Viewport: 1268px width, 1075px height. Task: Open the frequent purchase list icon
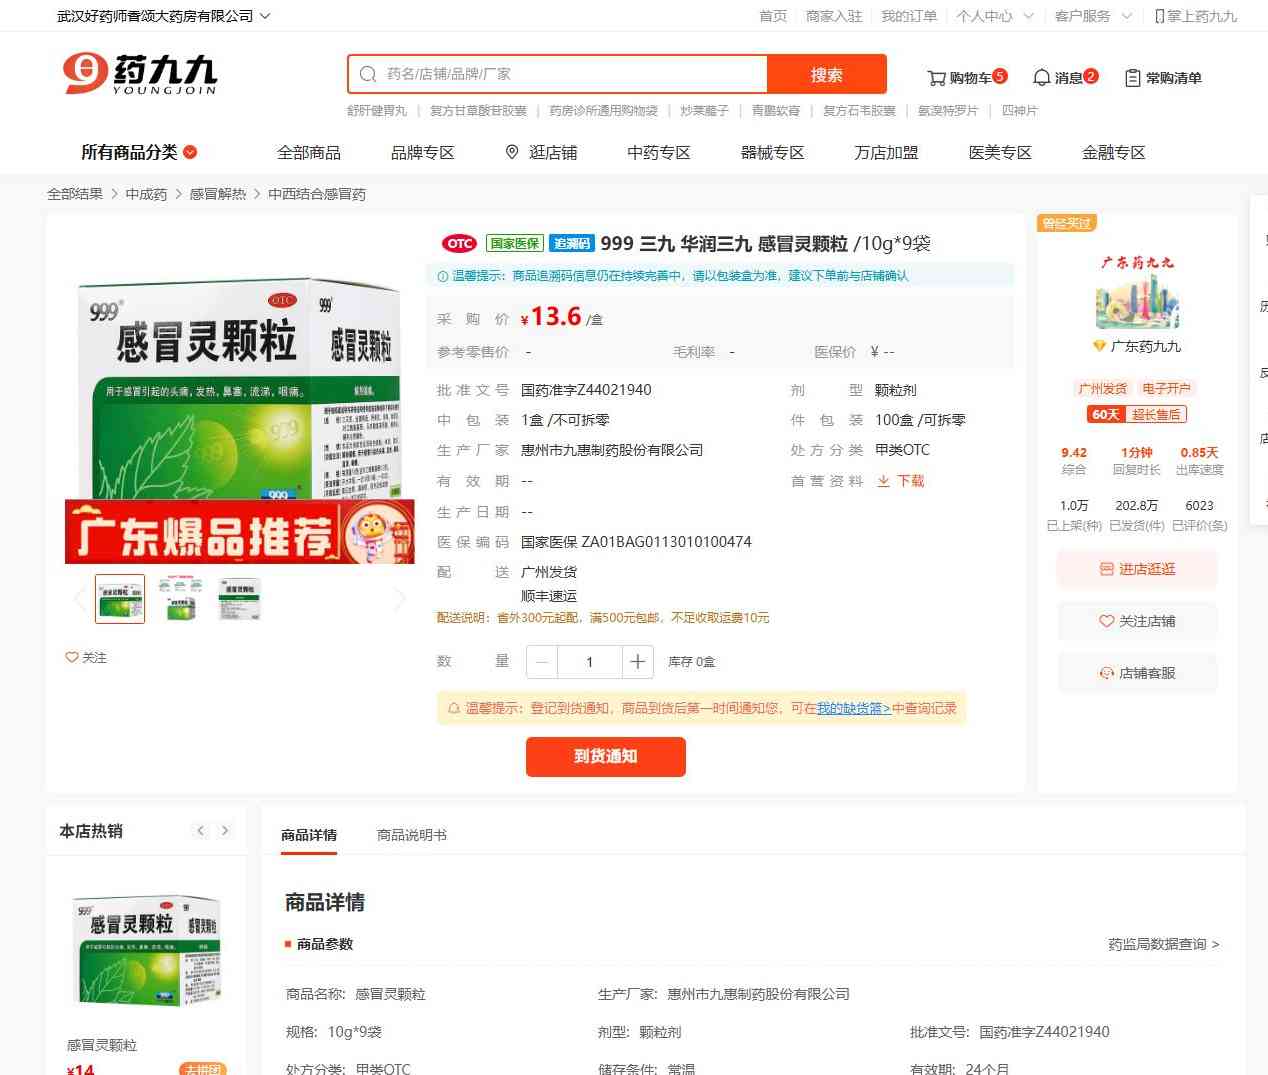click(1132, 78)
